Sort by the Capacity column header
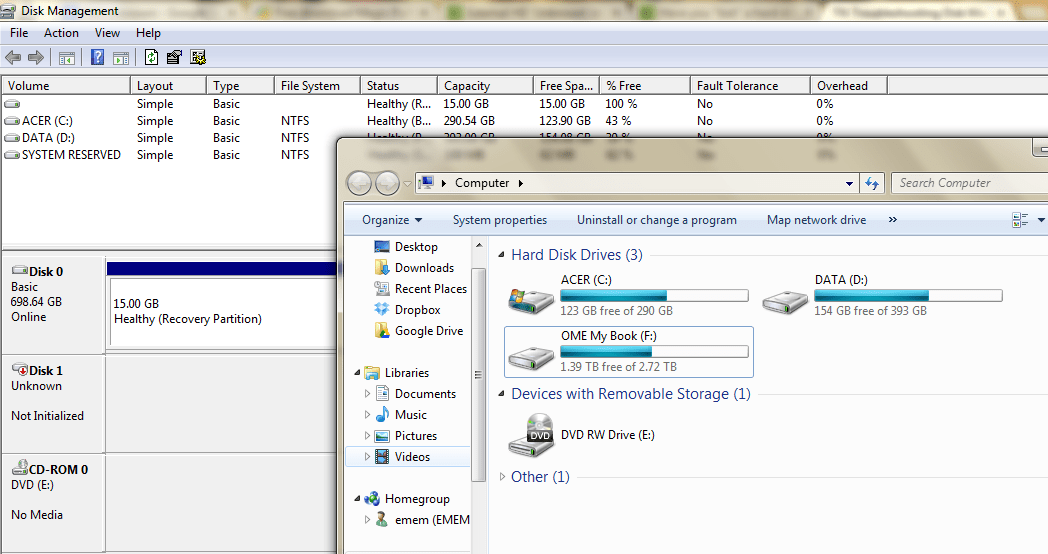This screenshot has height=554, width=1048. pyautogui.click(x=485, y=86)
